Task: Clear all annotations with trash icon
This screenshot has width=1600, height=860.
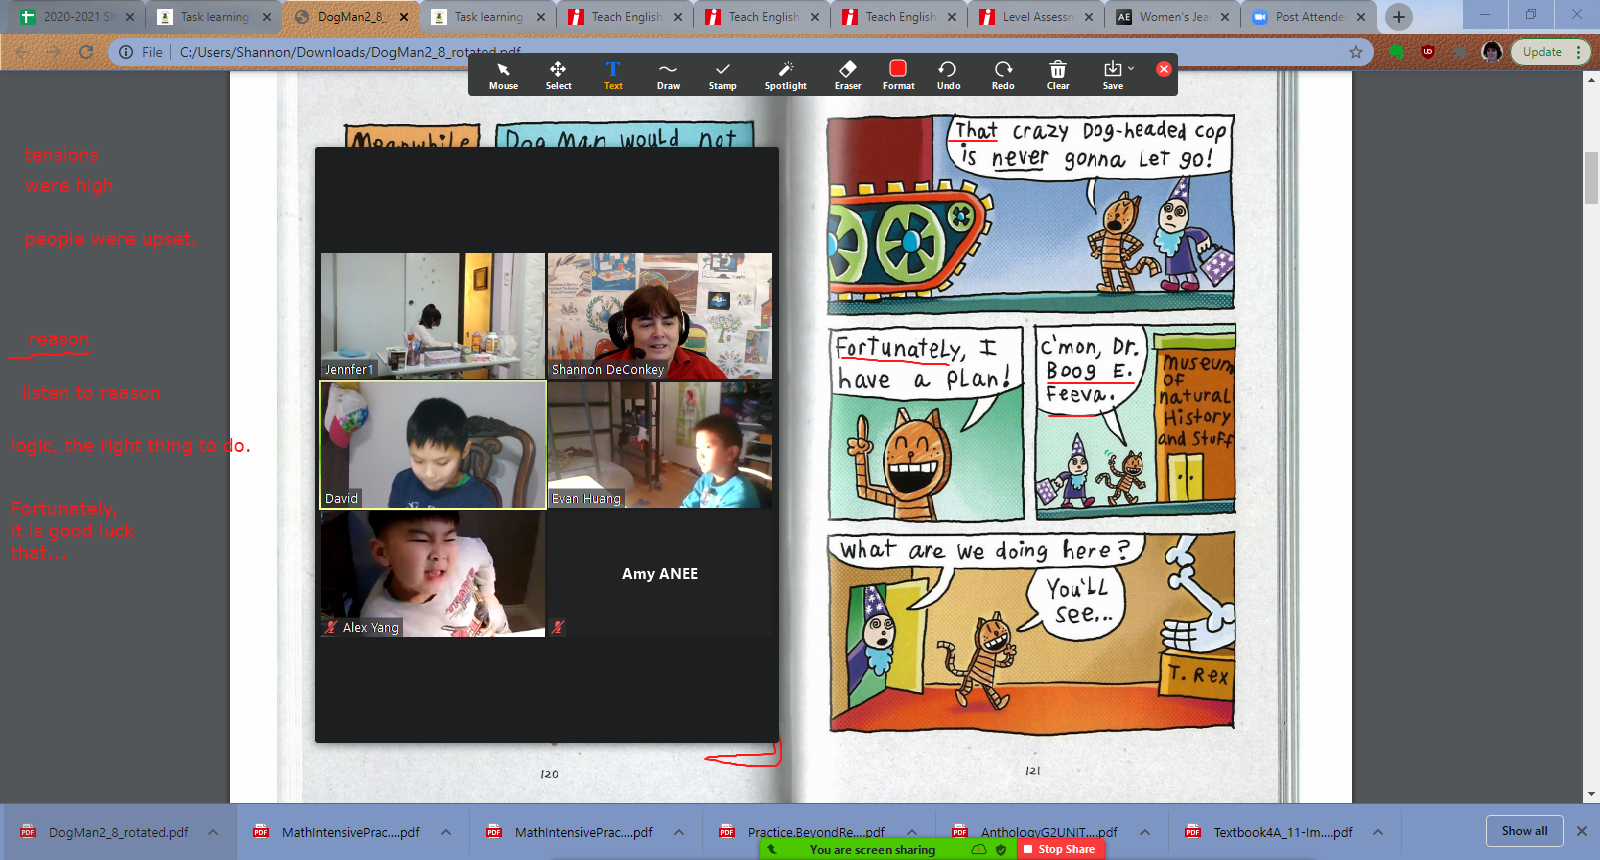Action: [x=1058, y=75]
